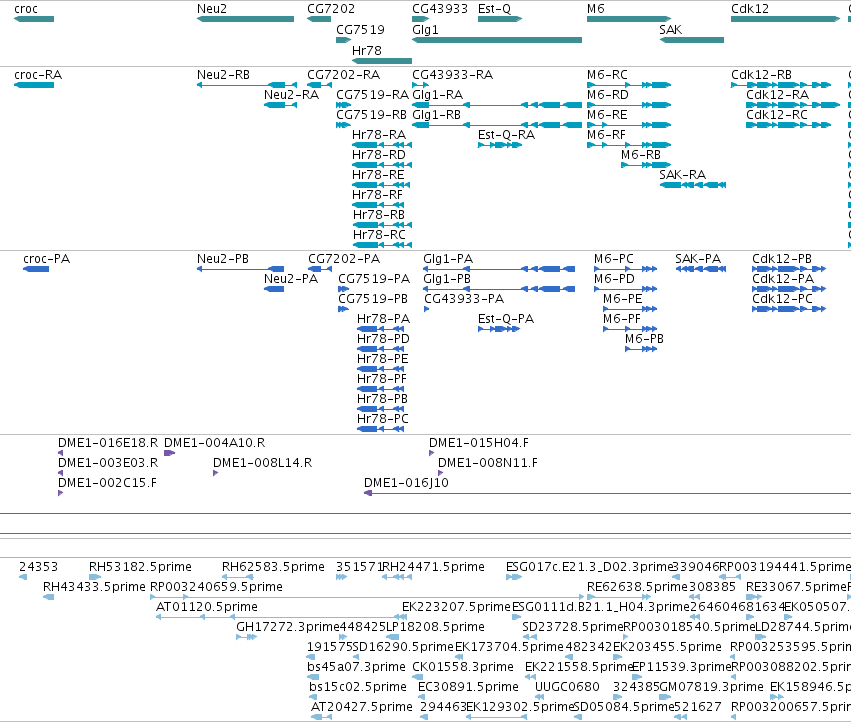851x722 pixels.
Task: Click the CG7519-RB transcript label
Action: pyautogui.click(x=371, y=115)
